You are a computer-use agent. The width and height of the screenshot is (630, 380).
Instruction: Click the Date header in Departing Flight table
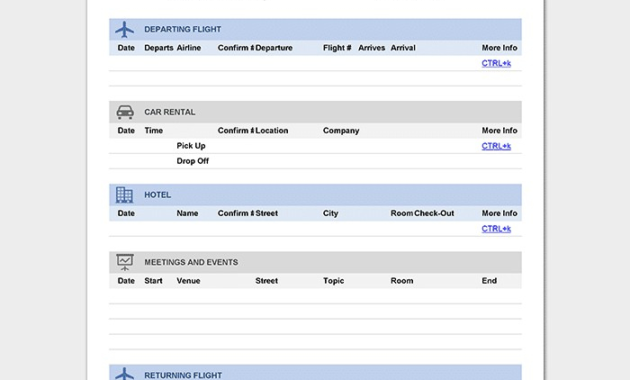[x=126, y=48]
